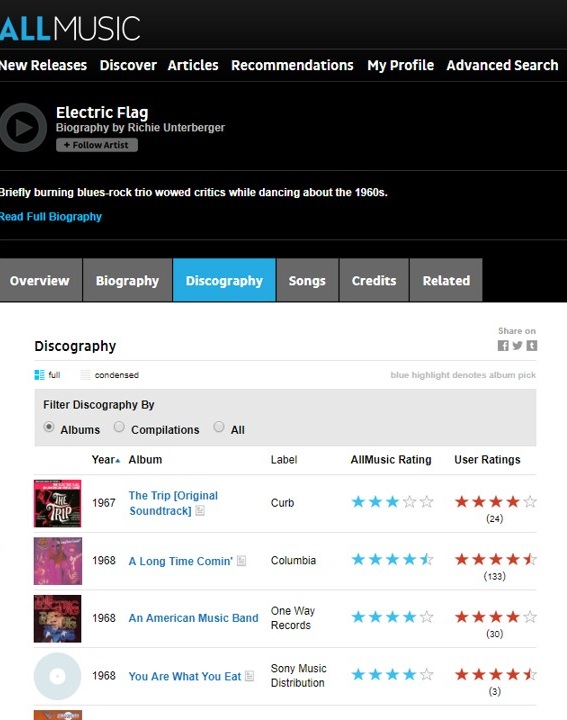Click the (24) user ratings count

494,519
